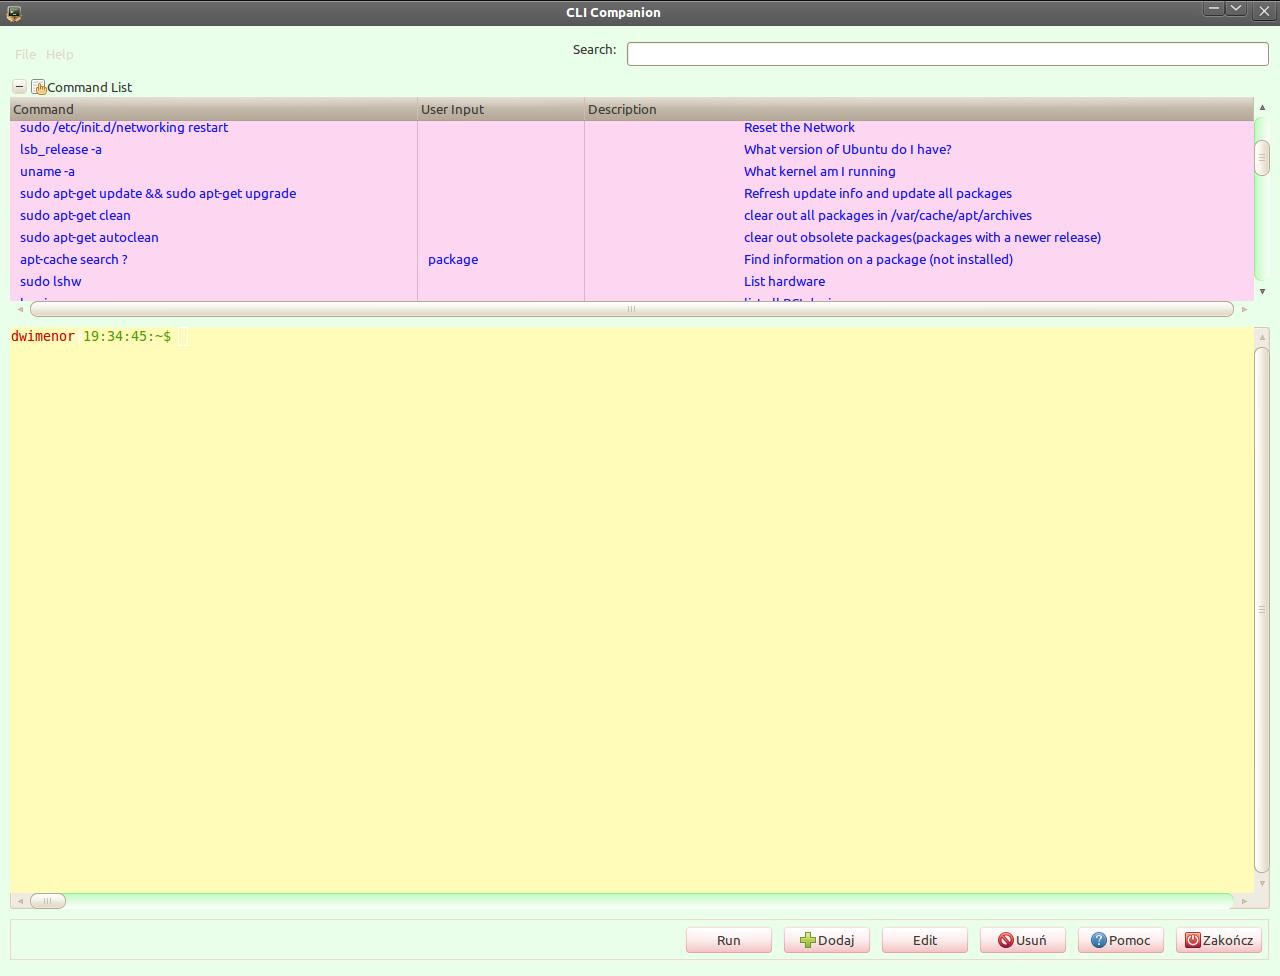Click 'clear out obsolete packages' description

[x=922, y=237]
